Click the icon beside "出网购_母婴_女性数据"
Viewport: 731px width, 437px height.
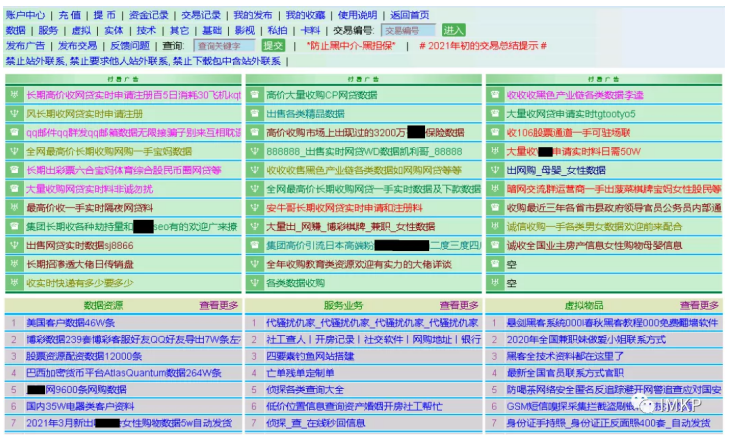(495, 170)
